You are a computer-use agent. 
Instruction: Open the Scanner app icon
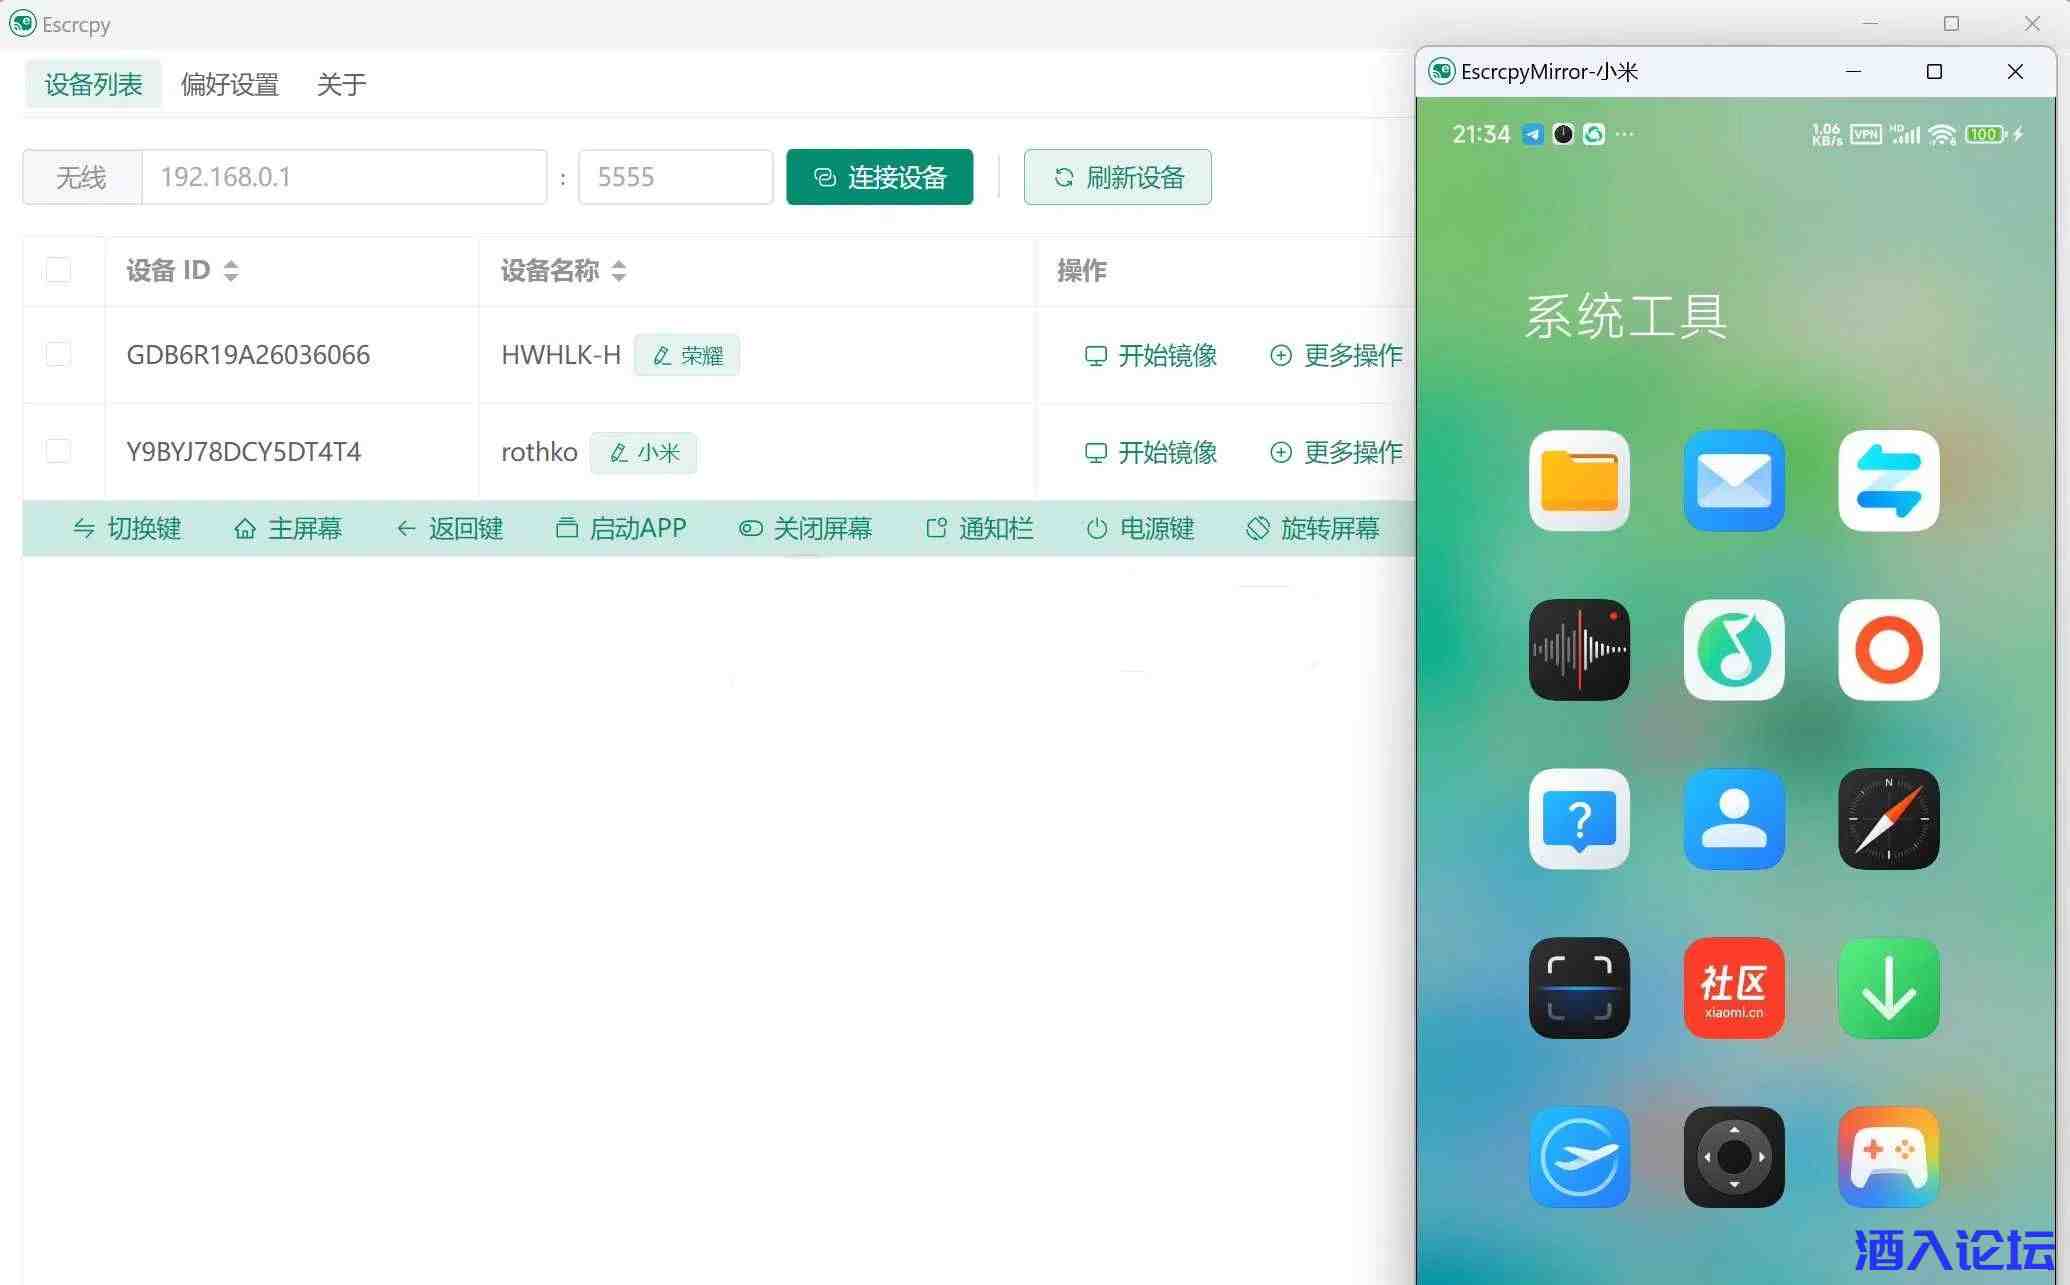1579,988
